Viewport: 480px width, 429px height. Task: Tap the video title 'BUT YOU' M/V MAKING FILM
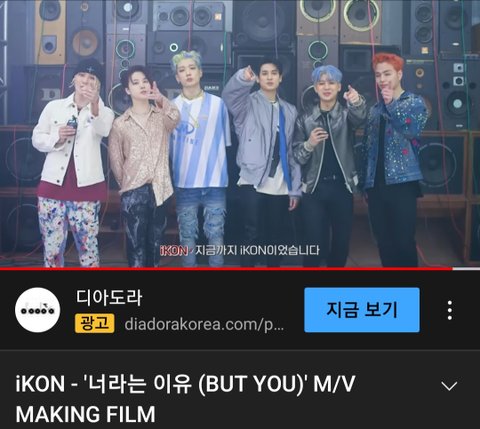tap(185, 399)
